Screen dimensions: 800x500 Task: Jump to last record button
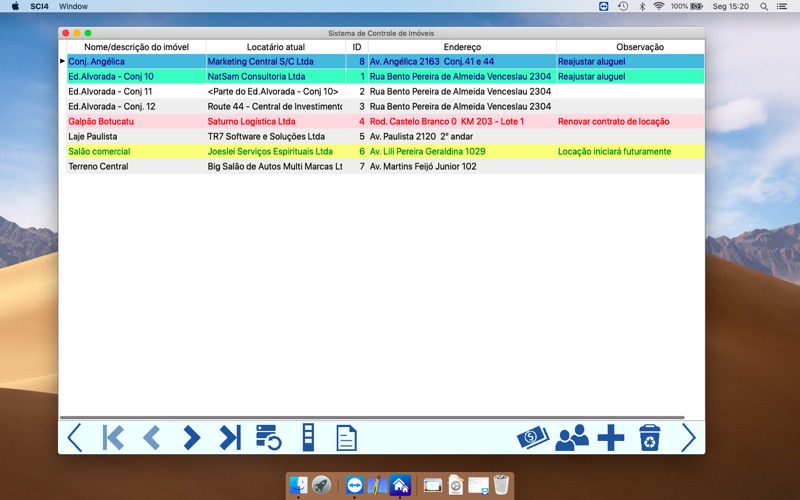(x=230, y=437)
